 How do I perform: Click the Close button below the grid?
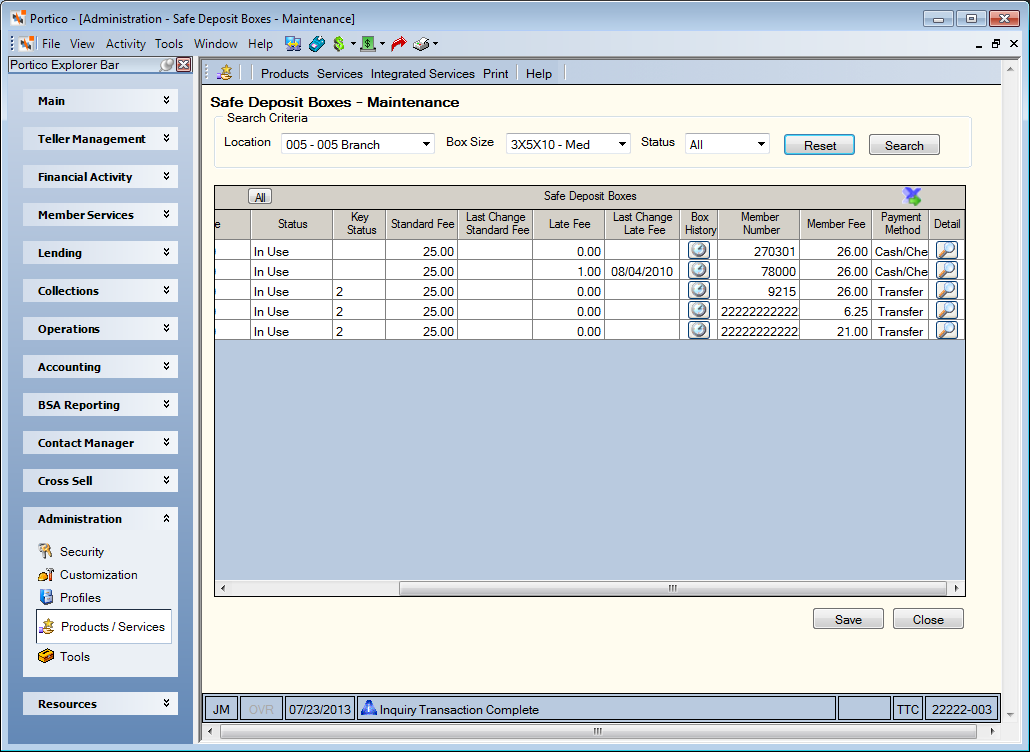[x=928, y=619]
